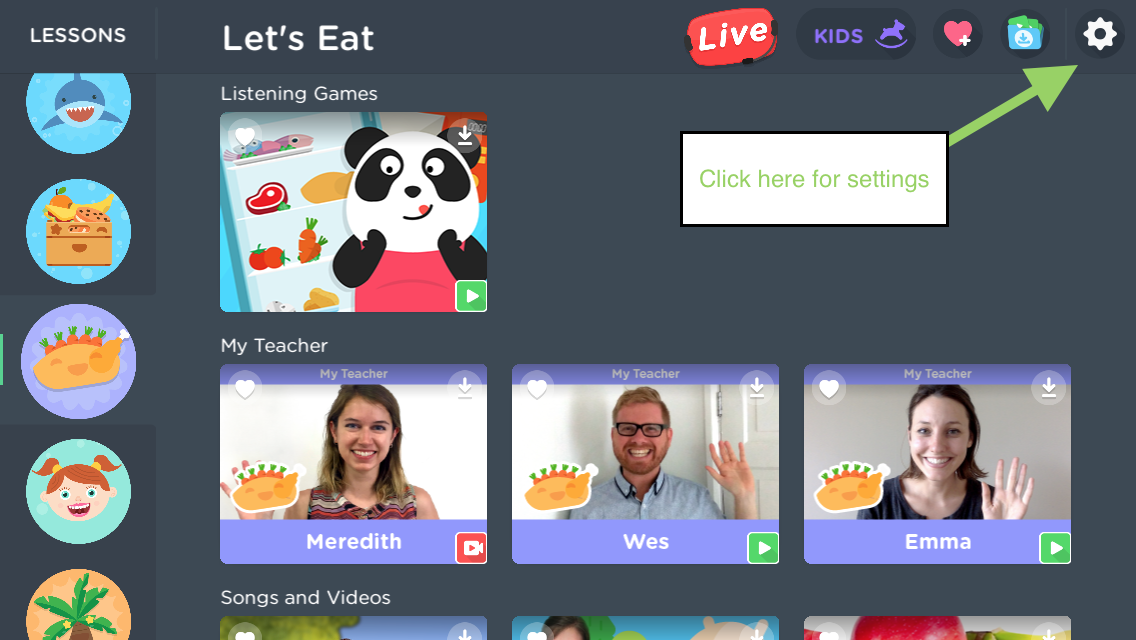Open settings with the gear icon

(1099, 34)
